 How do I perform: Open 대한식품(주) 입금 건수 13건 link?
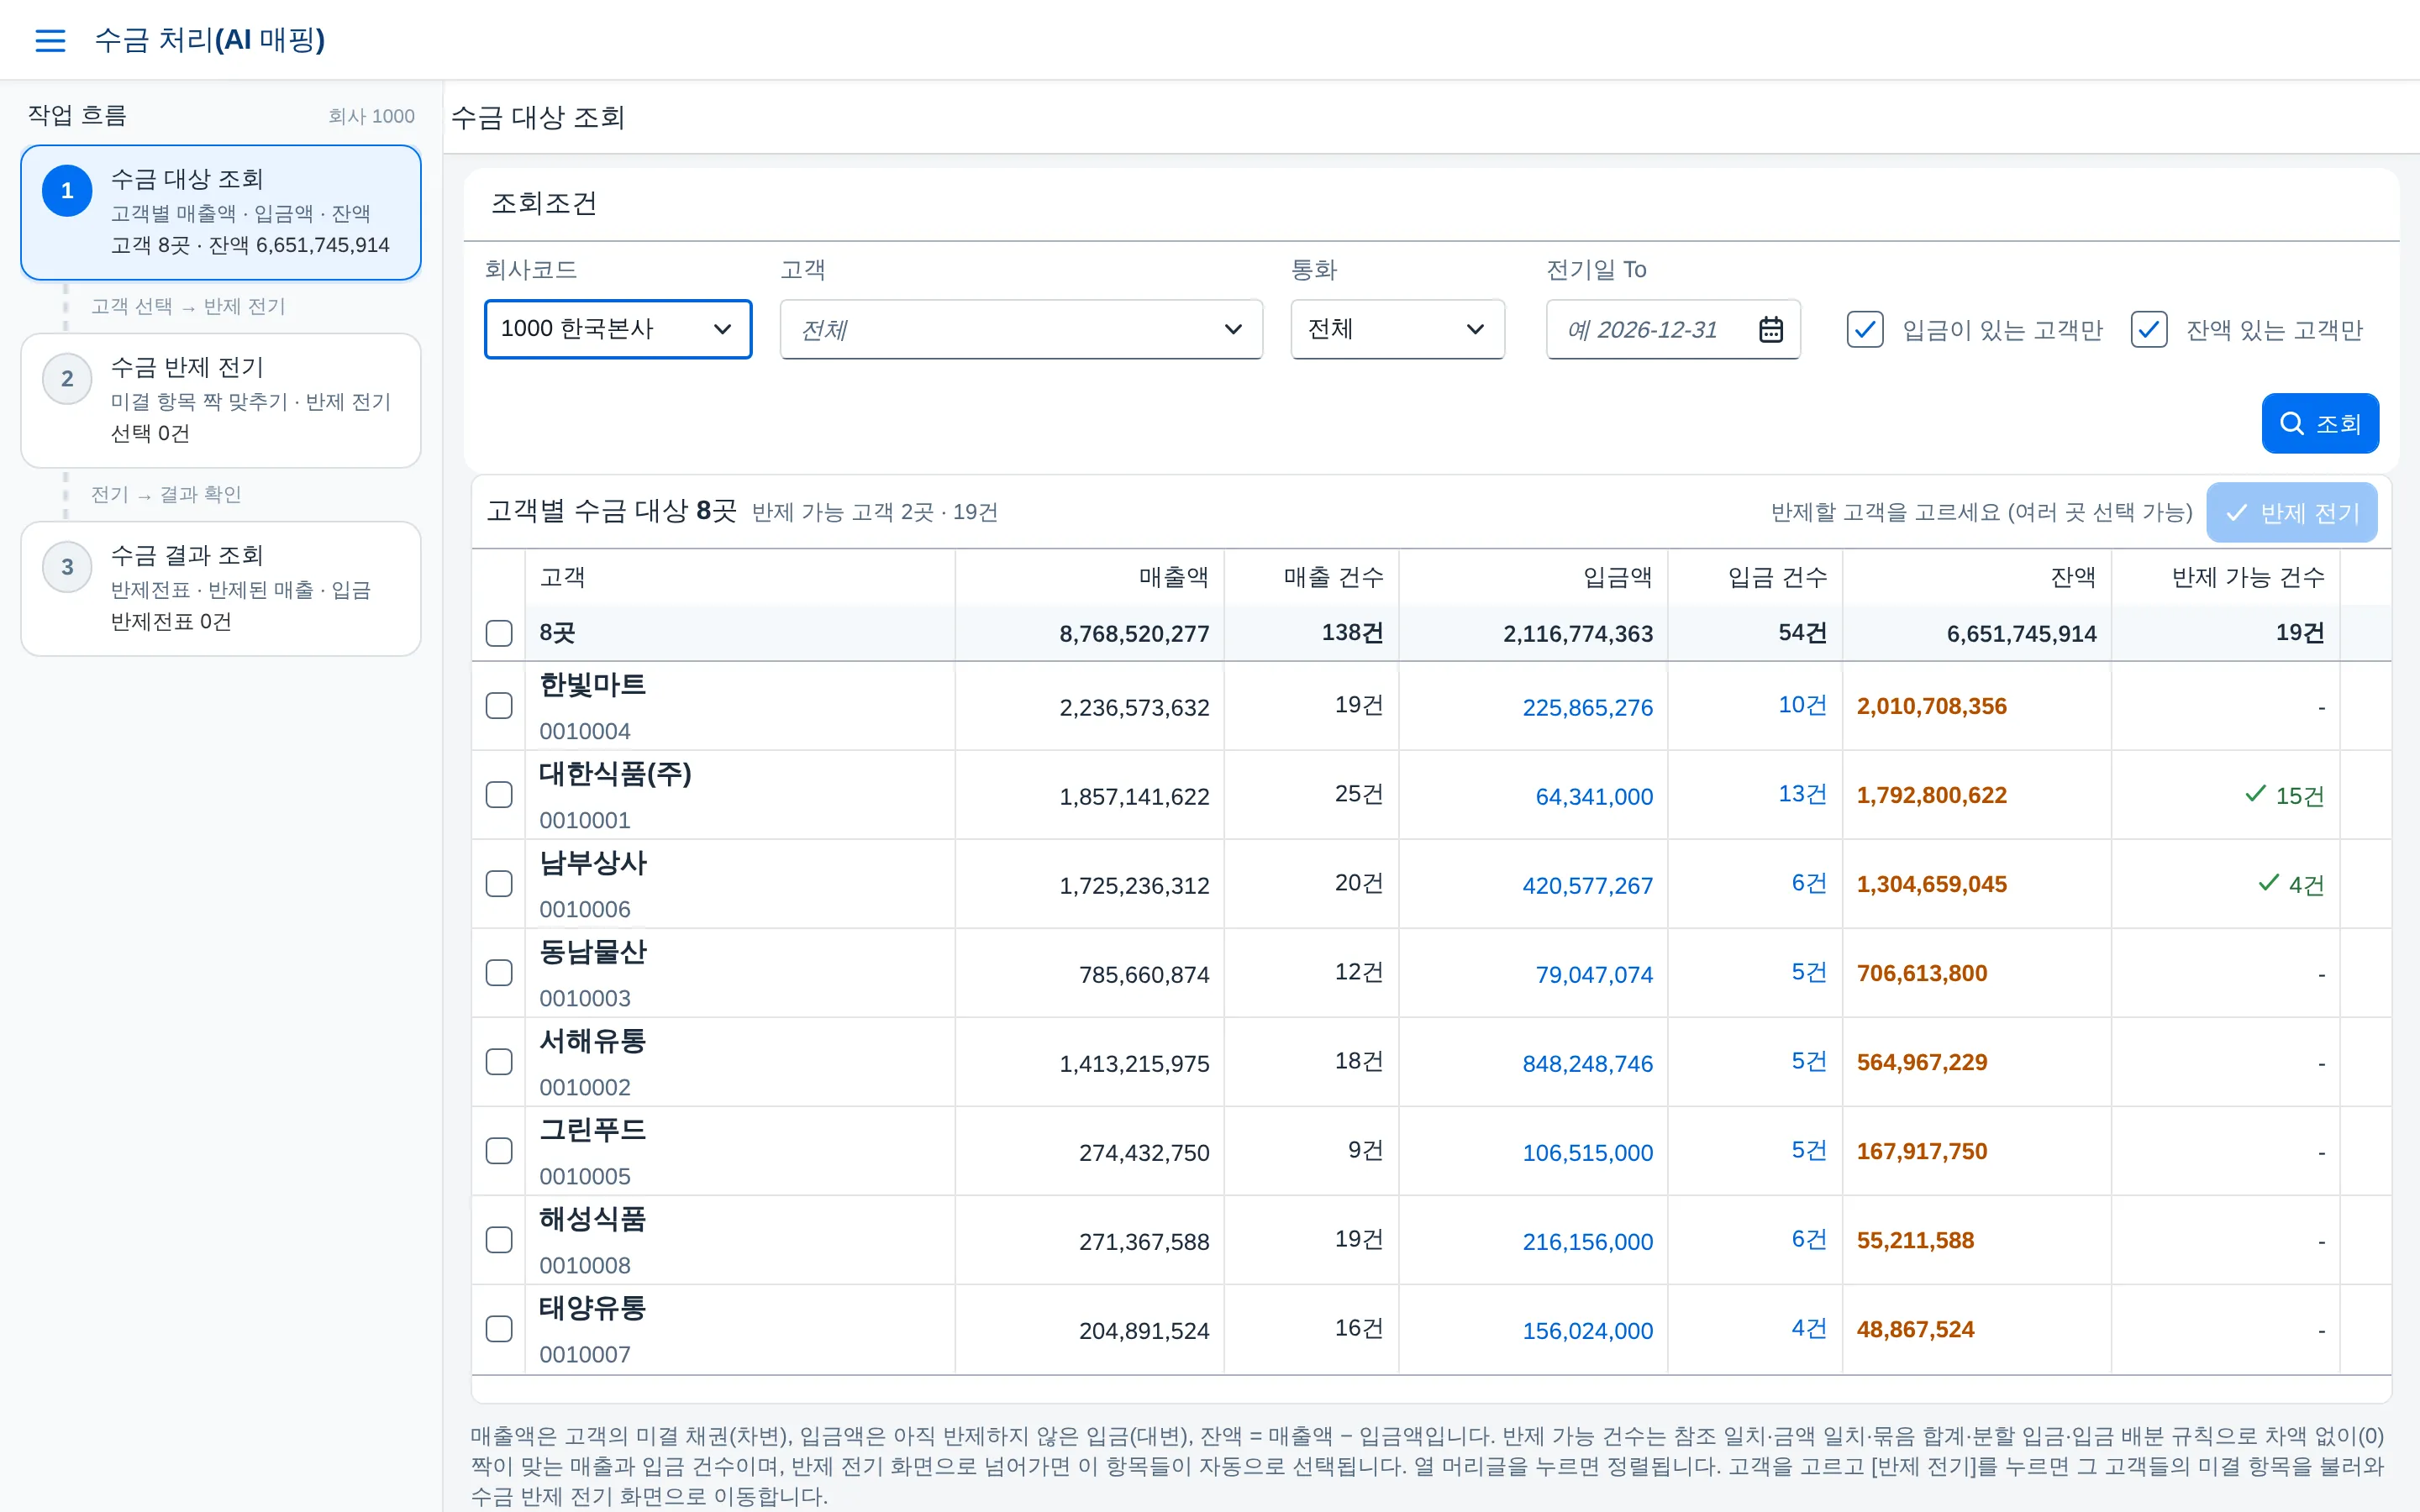pyautogui.click(x=1802, y=794)
